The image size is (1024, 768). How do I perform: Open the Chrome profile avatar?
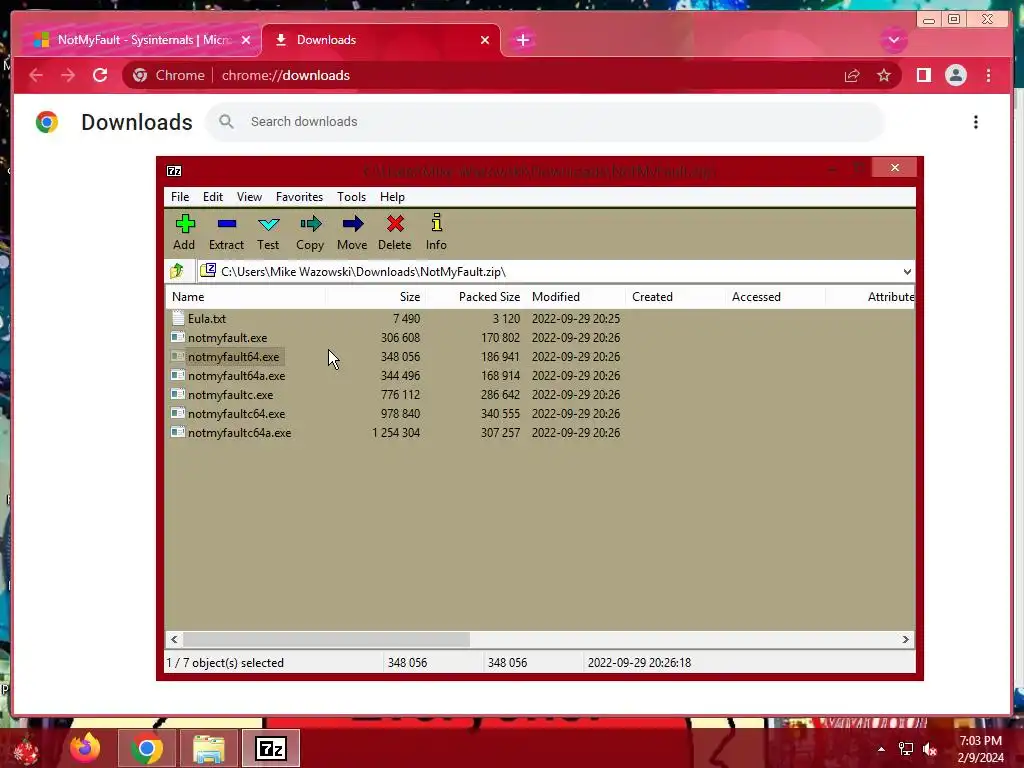tap(955, 75)
